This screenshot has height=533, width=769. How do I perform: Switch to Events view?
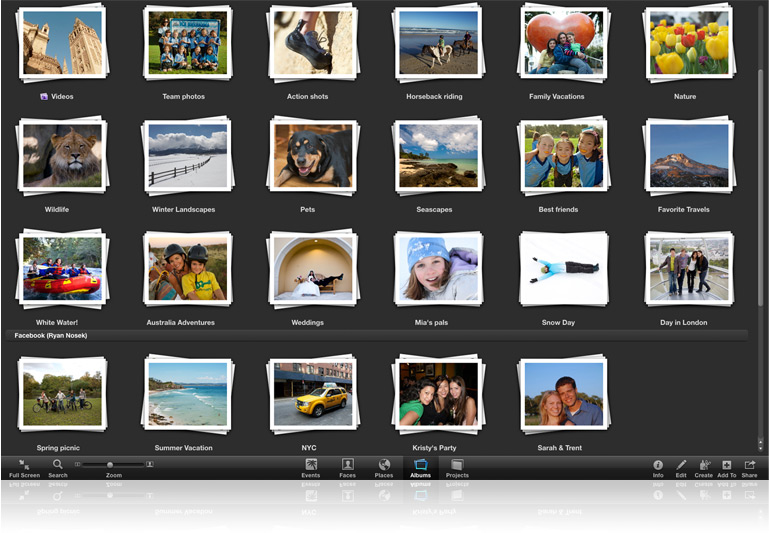pyautogui.click(x=310, y=468)
